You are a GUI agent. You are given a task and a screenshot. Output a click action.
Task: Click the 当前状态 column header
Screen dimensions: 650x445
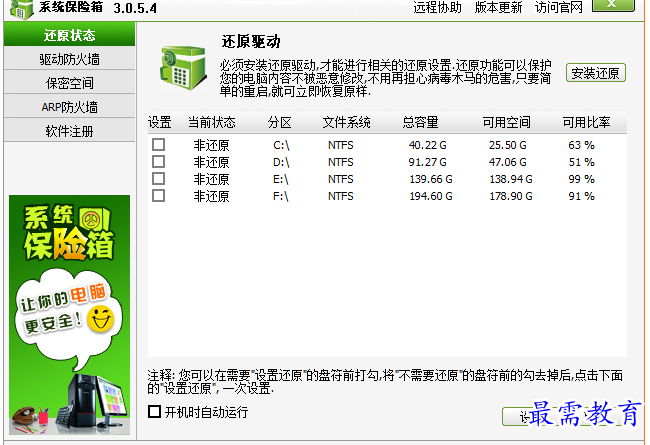coord(211,122)
